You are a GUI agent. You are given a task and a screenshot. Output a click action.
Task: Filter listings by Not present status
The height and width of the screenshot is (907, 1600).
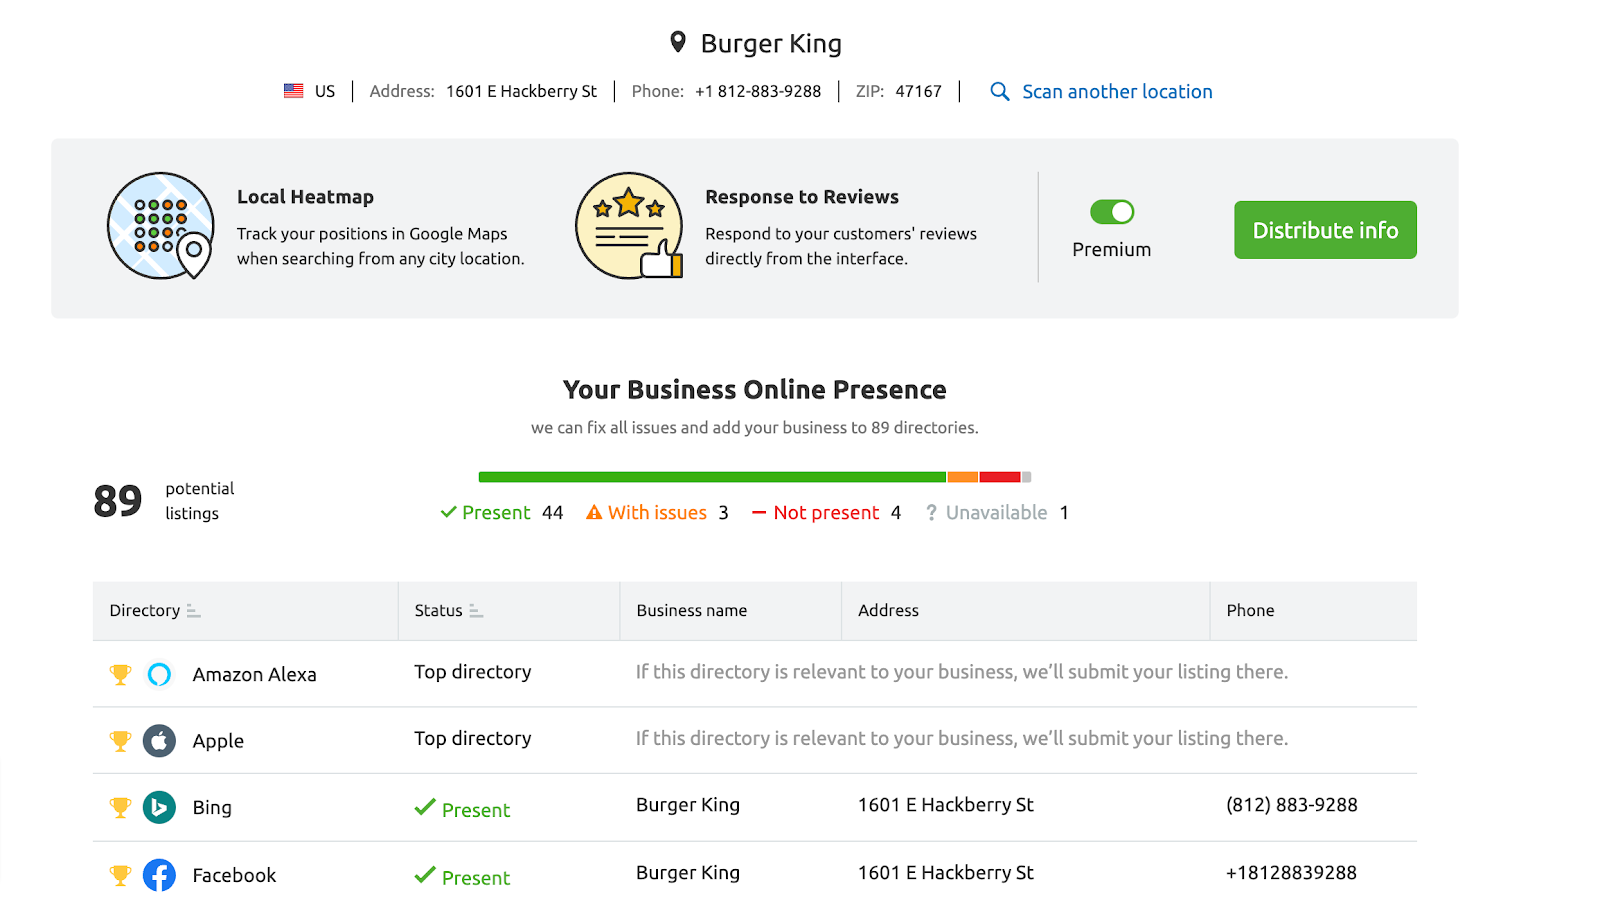[826, 512]
